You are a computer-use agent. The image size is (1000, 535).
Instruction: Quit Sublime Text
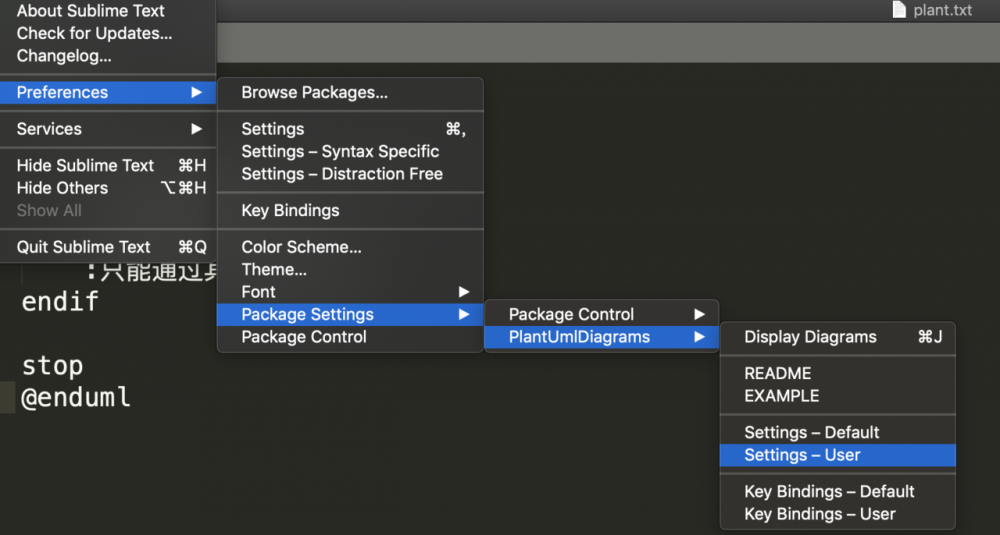tap(84, 247)
